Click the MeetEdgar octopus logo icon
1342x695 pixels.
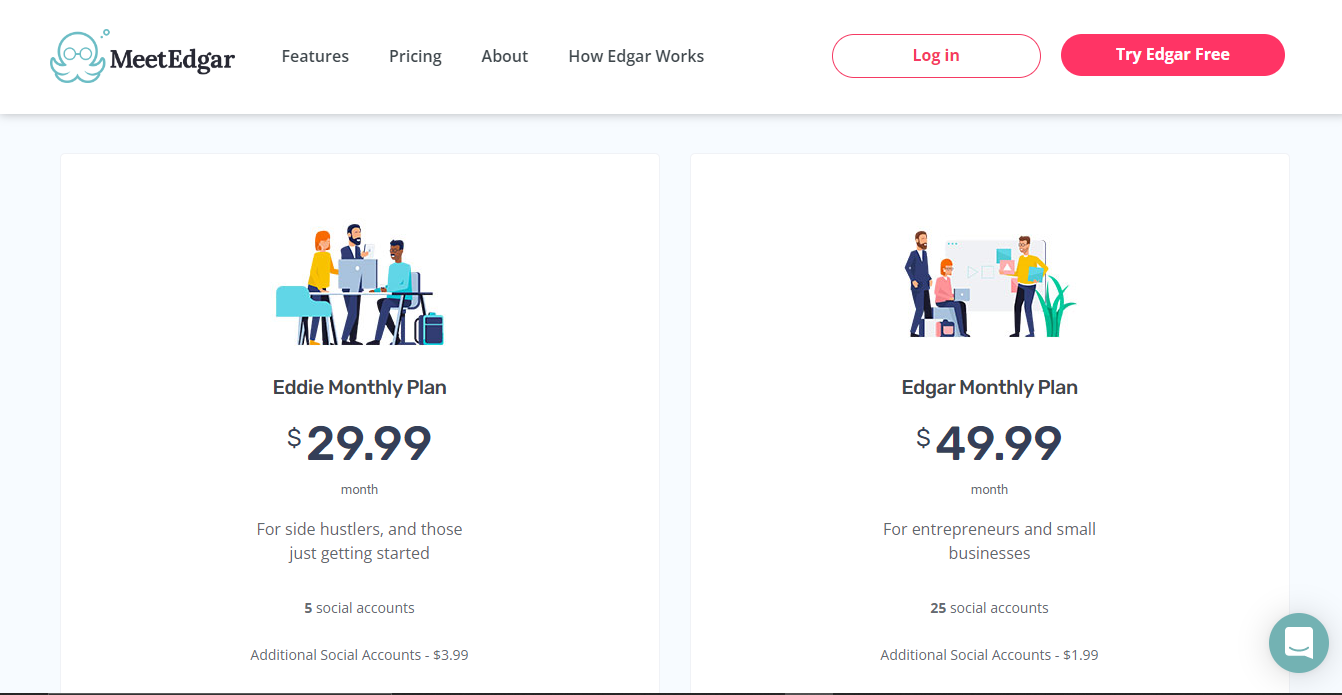click(79, 55)
